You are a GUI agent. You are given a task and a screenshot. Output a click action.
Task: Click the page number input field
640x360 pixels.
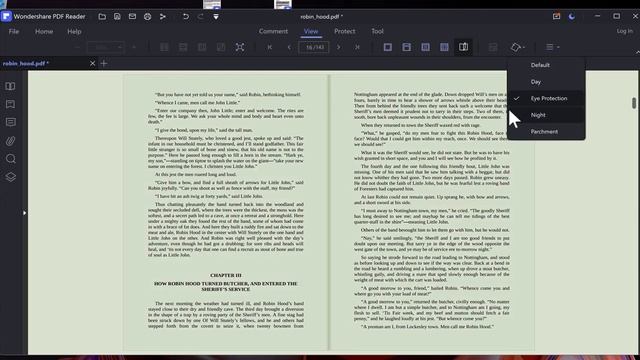coord(314,47)
